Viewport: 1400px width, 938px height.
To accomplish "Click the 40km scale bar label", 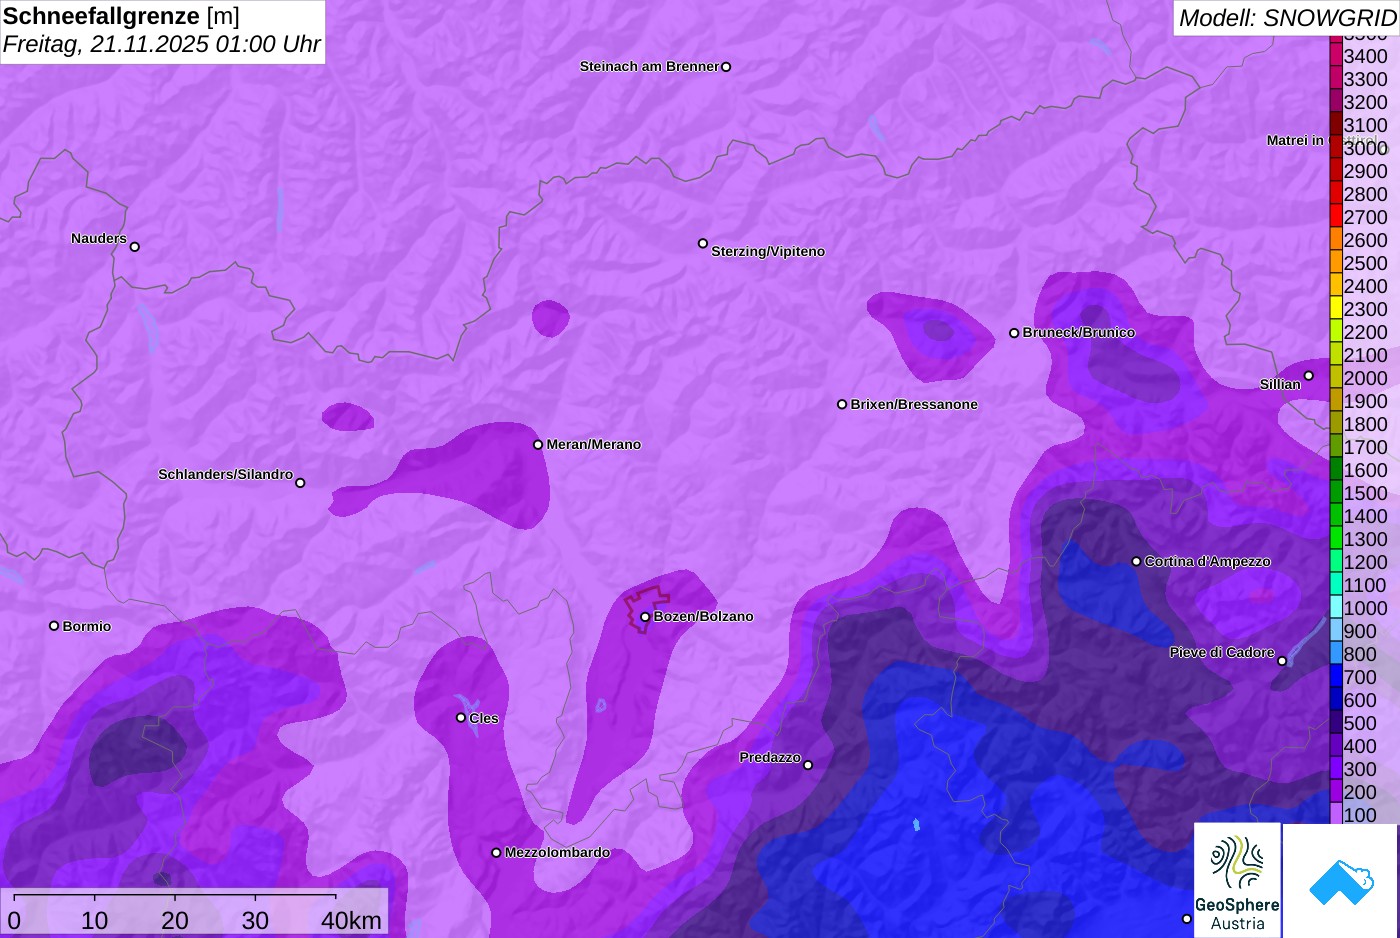I will [351, 920].
